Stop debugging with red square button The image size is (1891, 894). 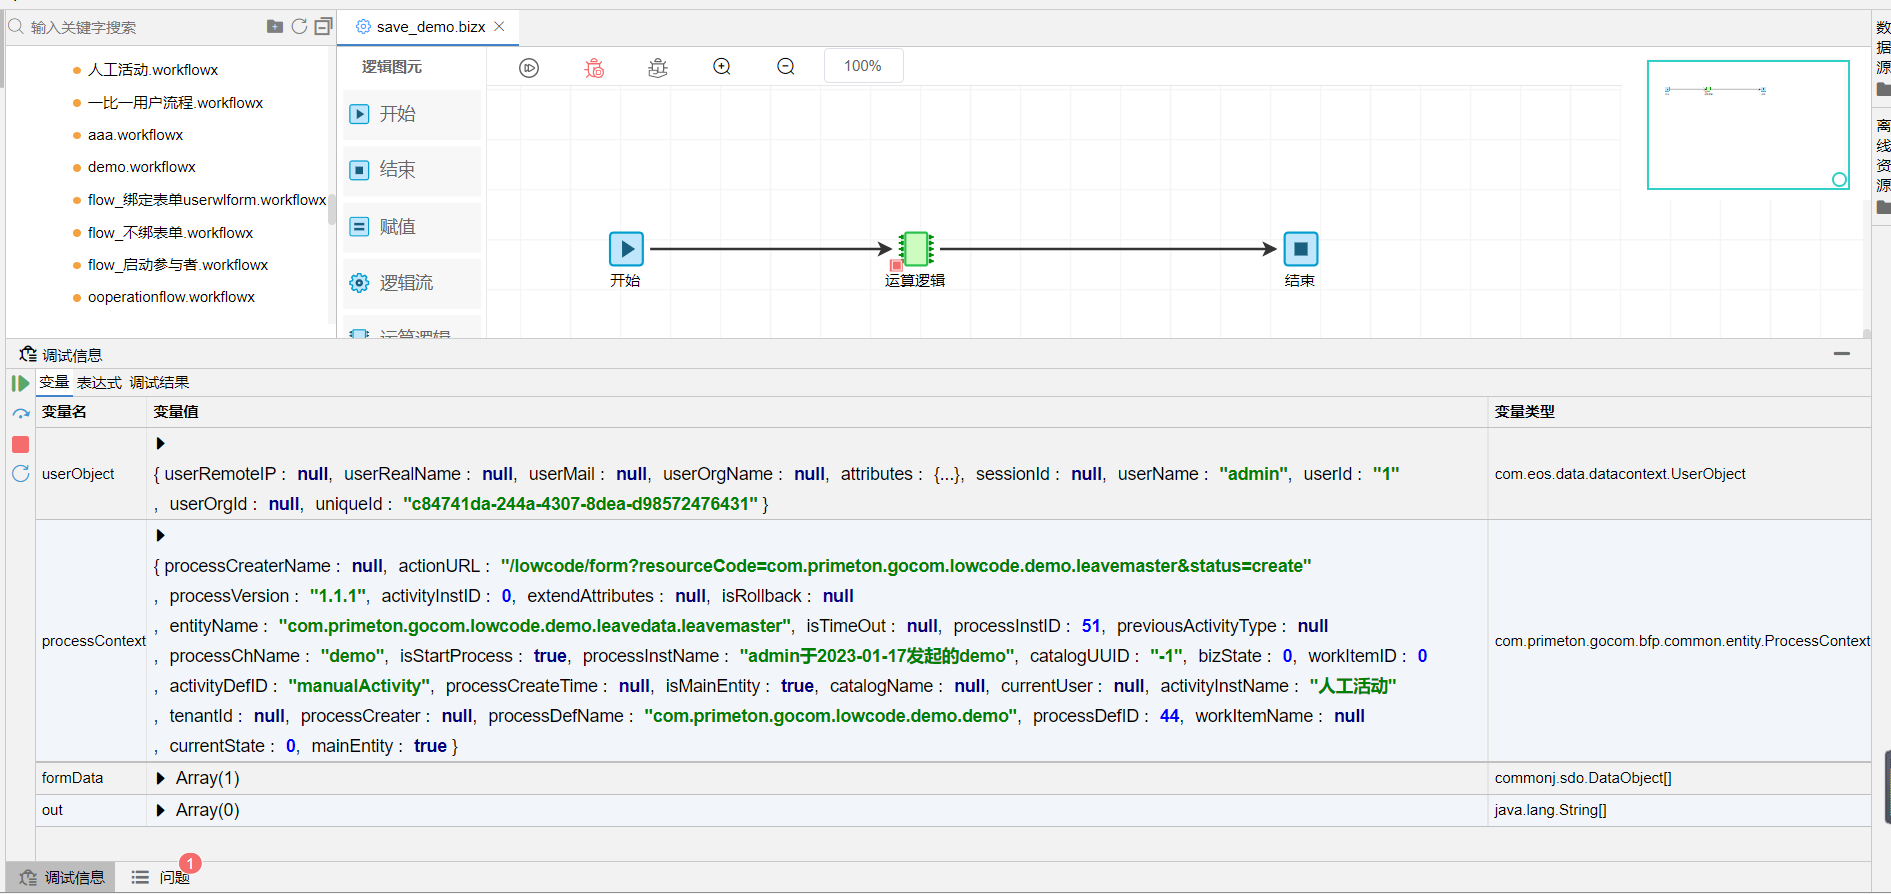point(20,444)
